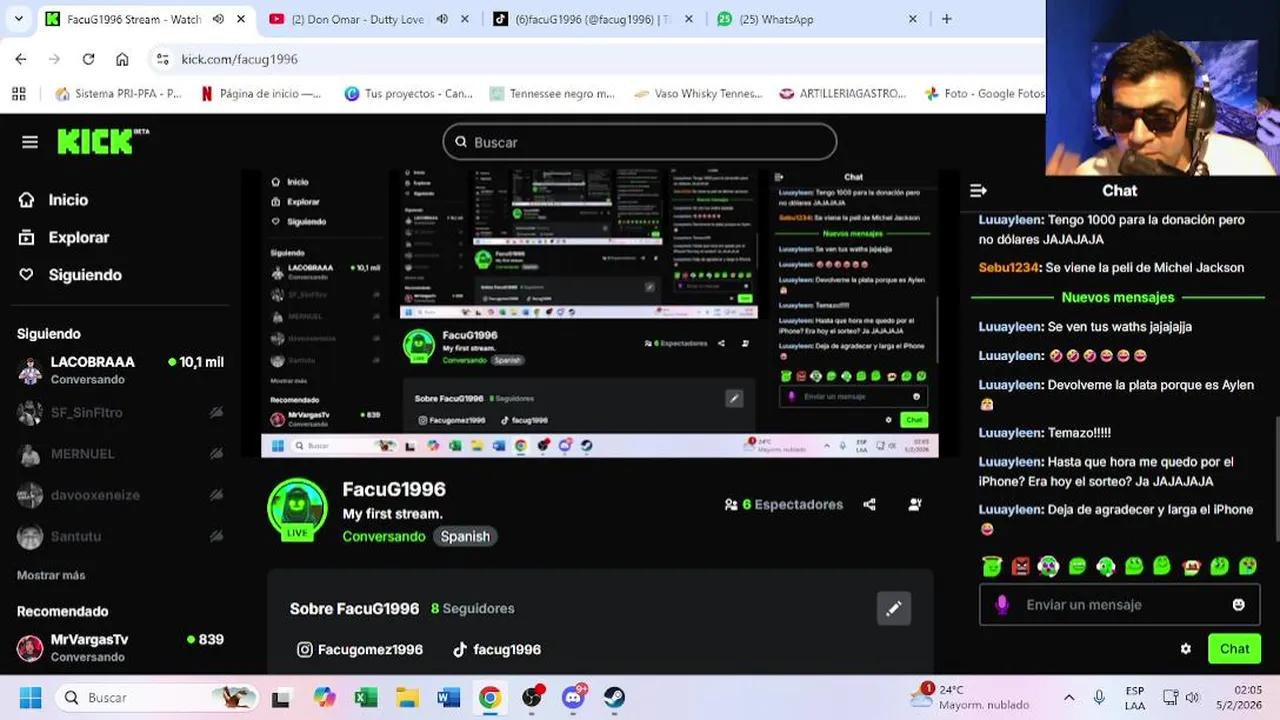This screenshot has width=1280, height=720.
Task: Open Facugomez1996 Instagram link
Action: (360, 650)
